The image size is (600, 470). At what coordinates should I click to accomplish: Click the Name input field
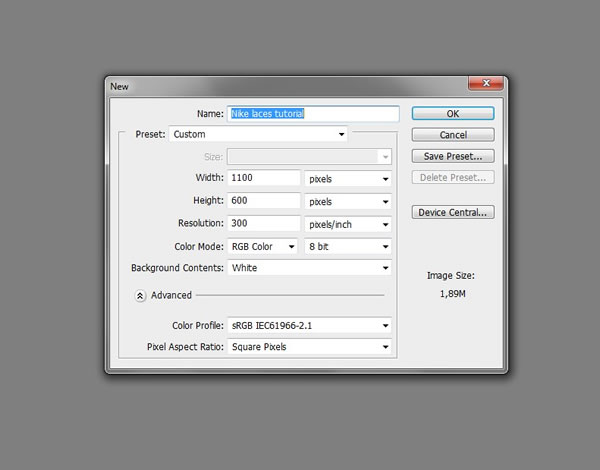click(313, 114)
